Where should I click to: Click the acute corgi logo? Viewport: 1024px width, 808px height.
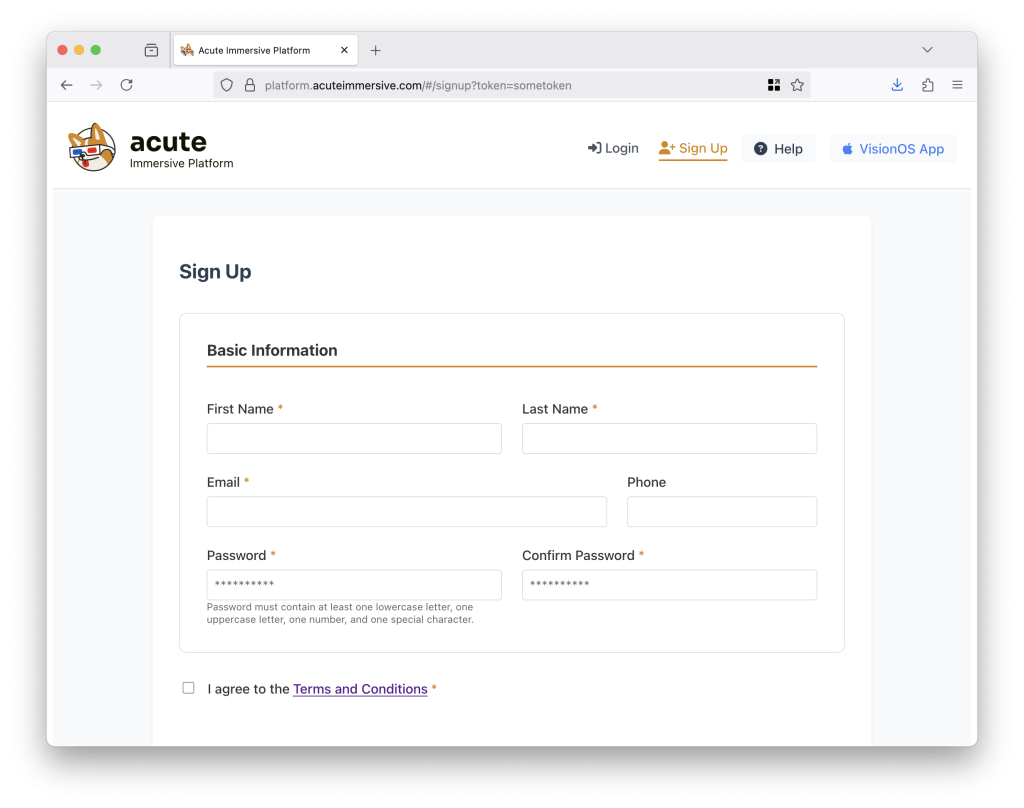pos(92,148)
